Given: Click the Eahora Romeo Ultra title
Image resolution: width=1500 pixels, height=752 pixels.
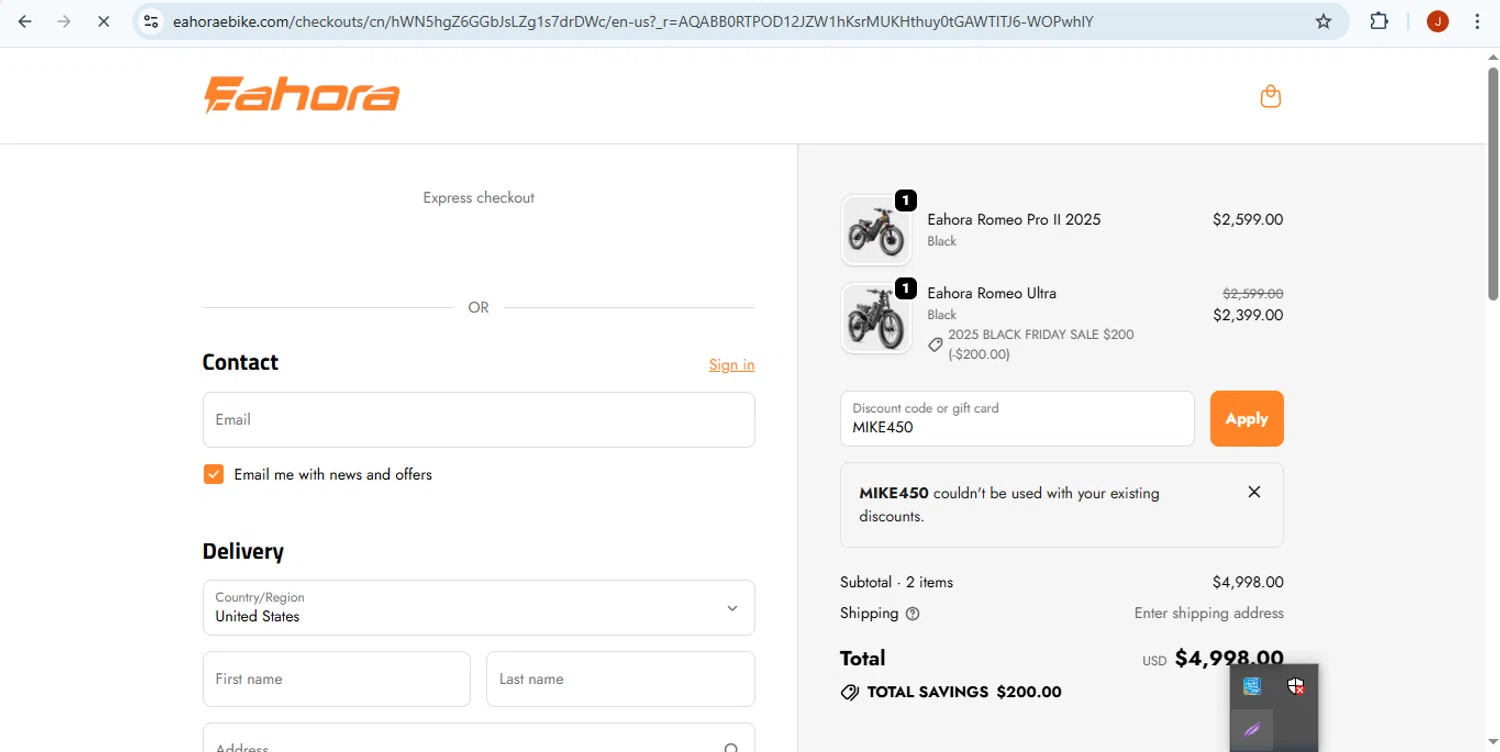Looking at the screenshot, I should 992,293.
